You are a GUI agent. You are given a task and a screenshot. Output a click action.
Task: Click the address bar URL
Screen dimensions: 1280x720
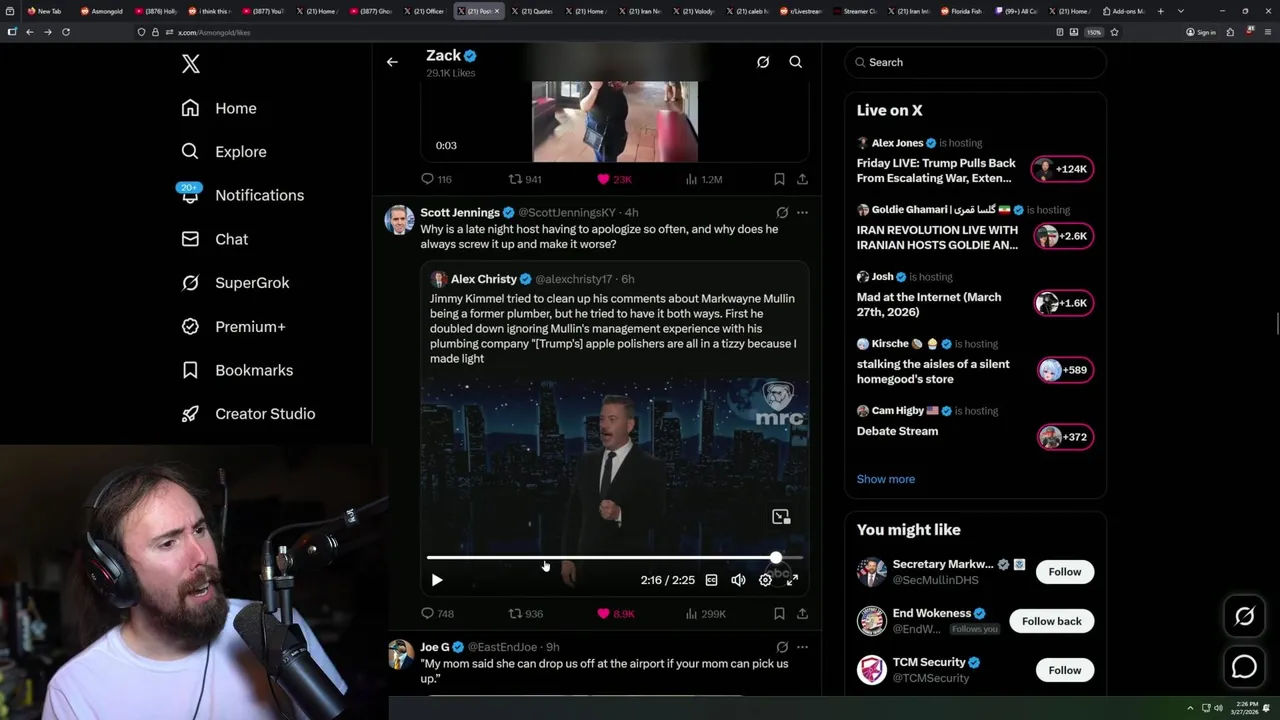point(214,32)
